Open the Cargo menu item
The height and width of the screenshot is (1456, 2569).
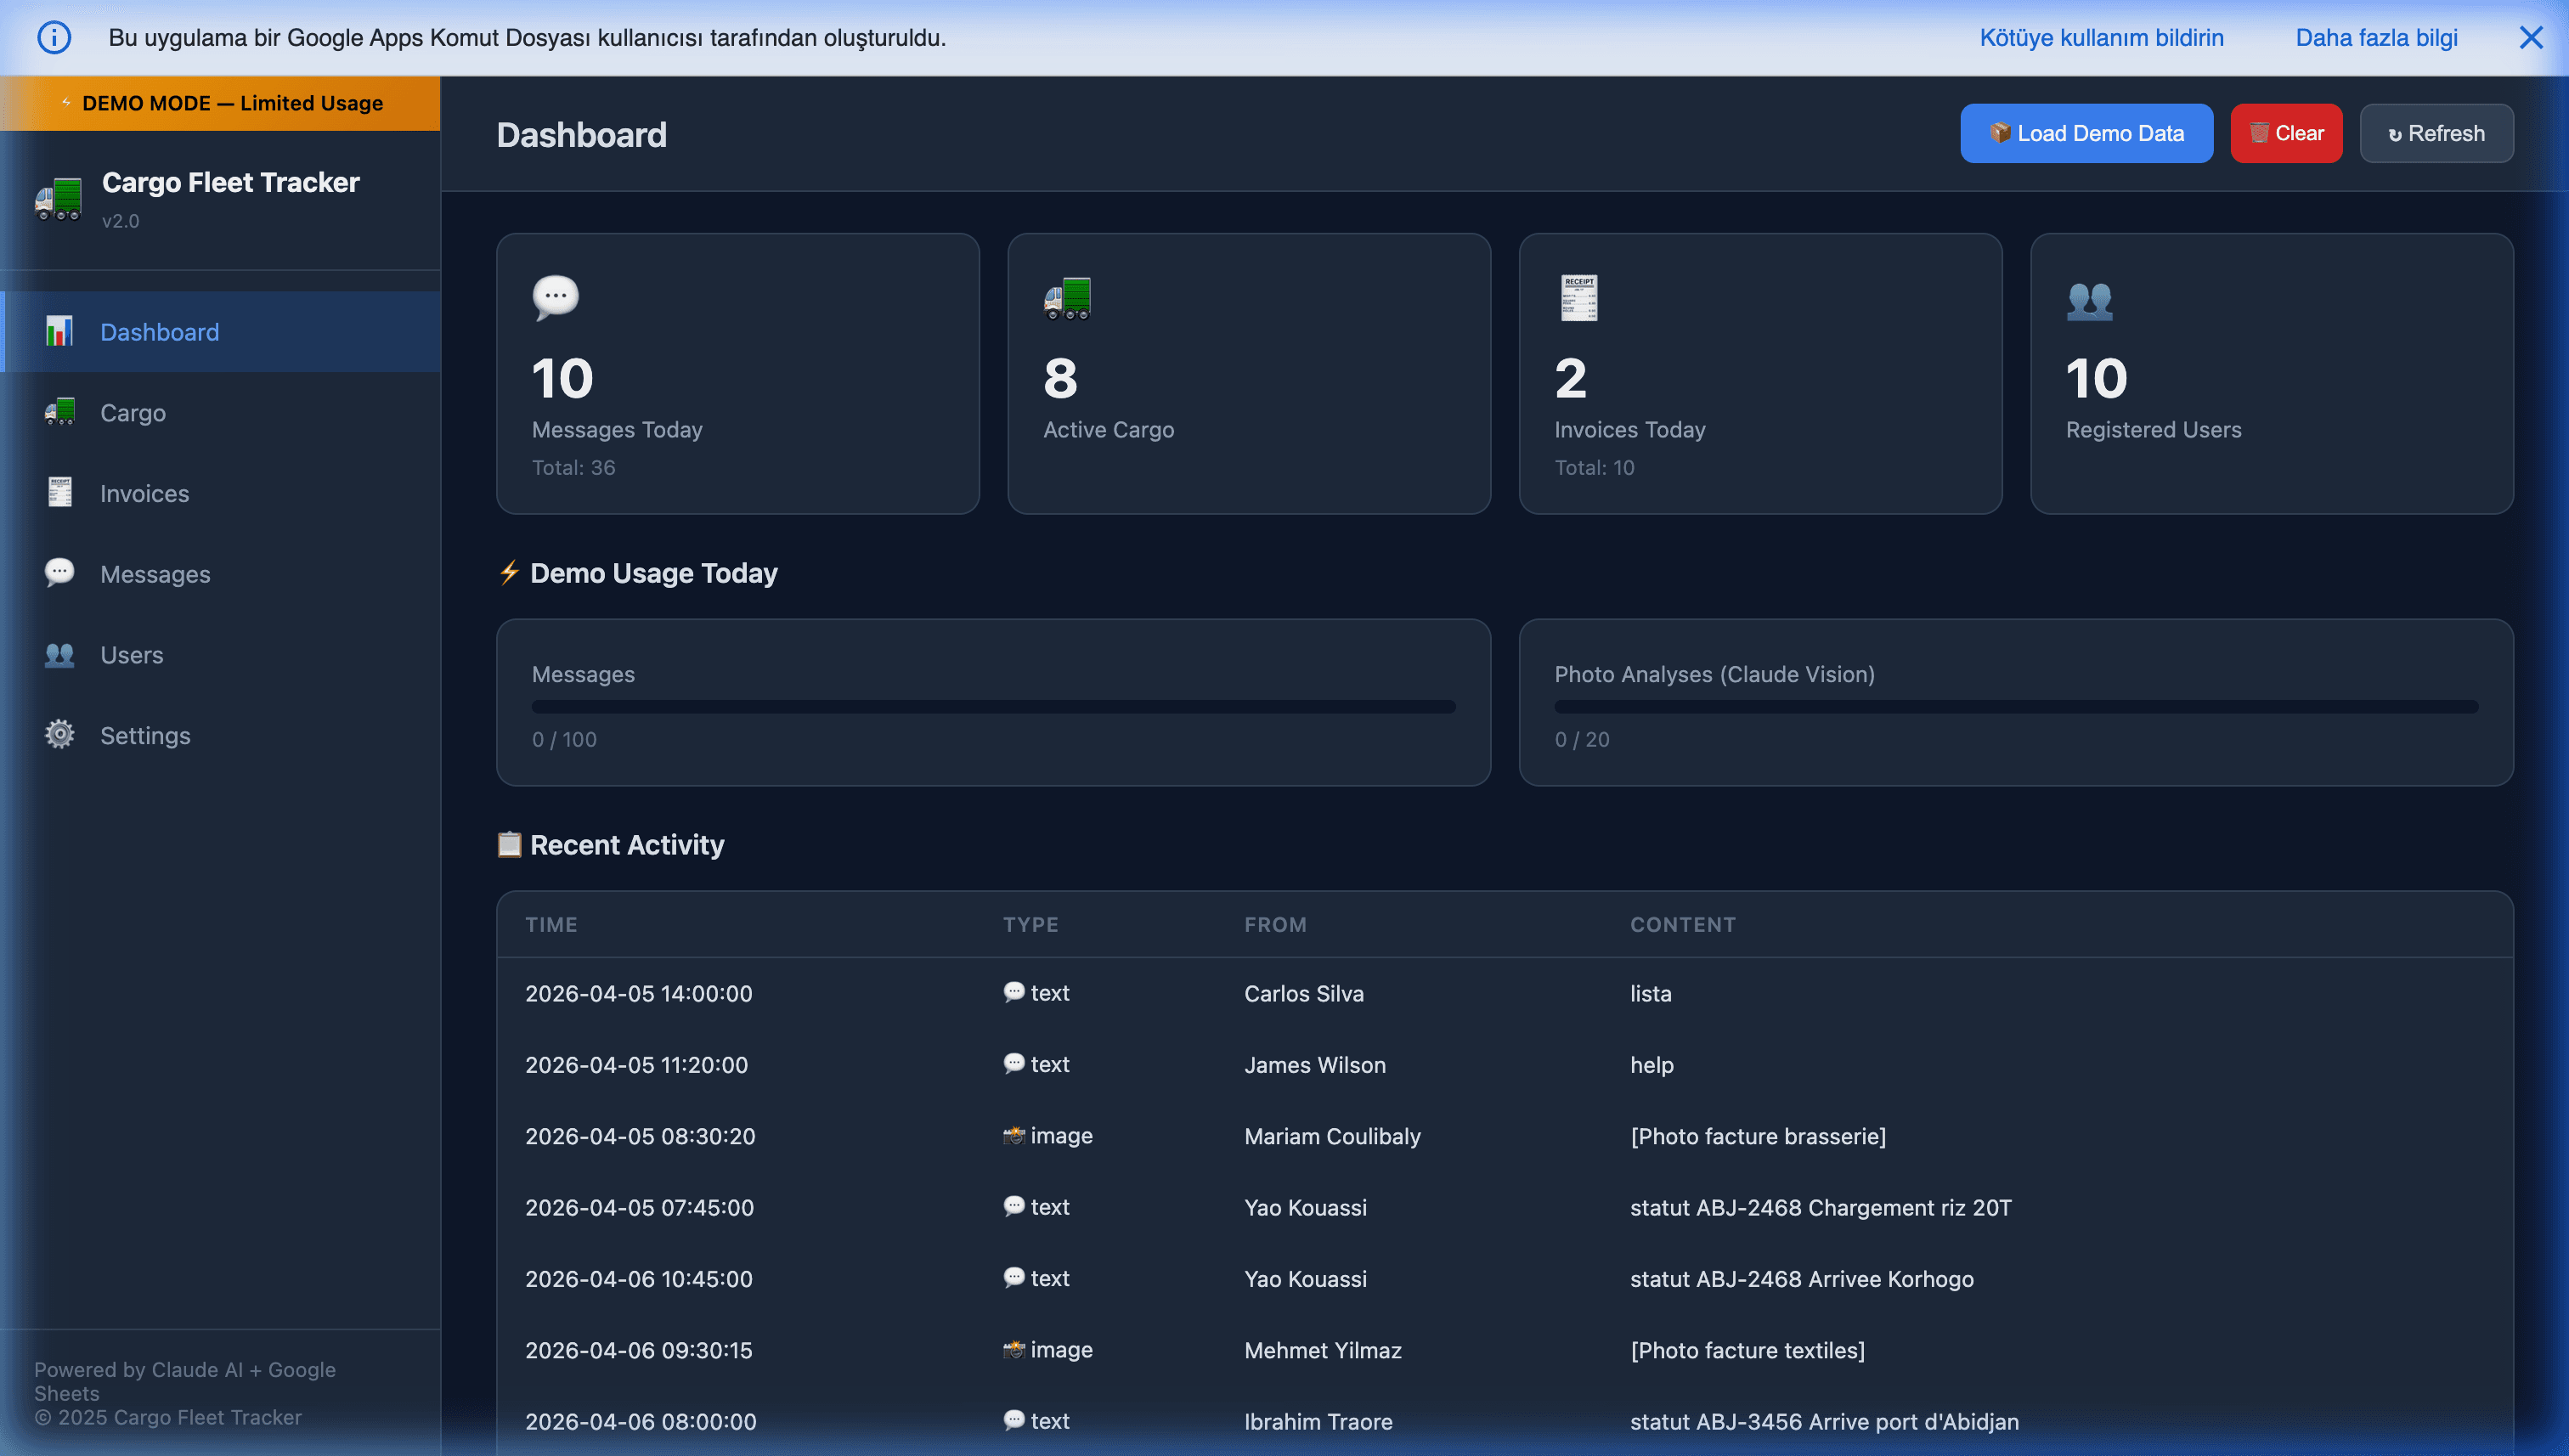coord(133,412)
